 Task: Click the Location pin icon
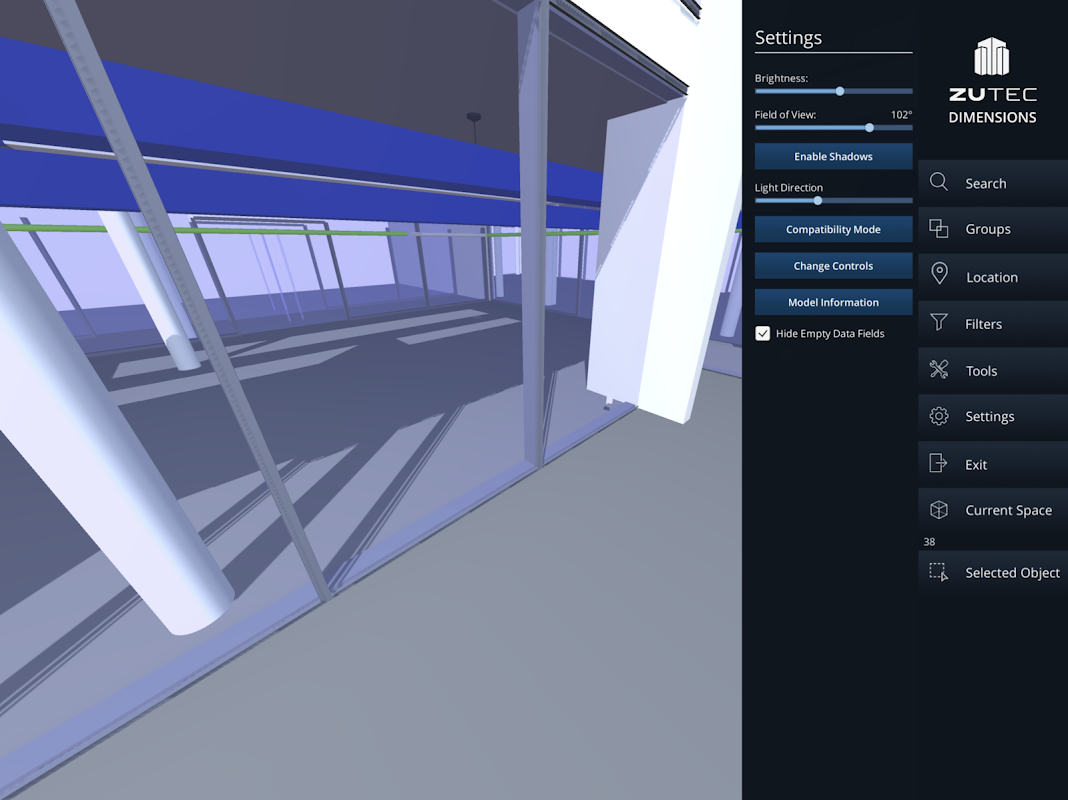coord(939,274)
